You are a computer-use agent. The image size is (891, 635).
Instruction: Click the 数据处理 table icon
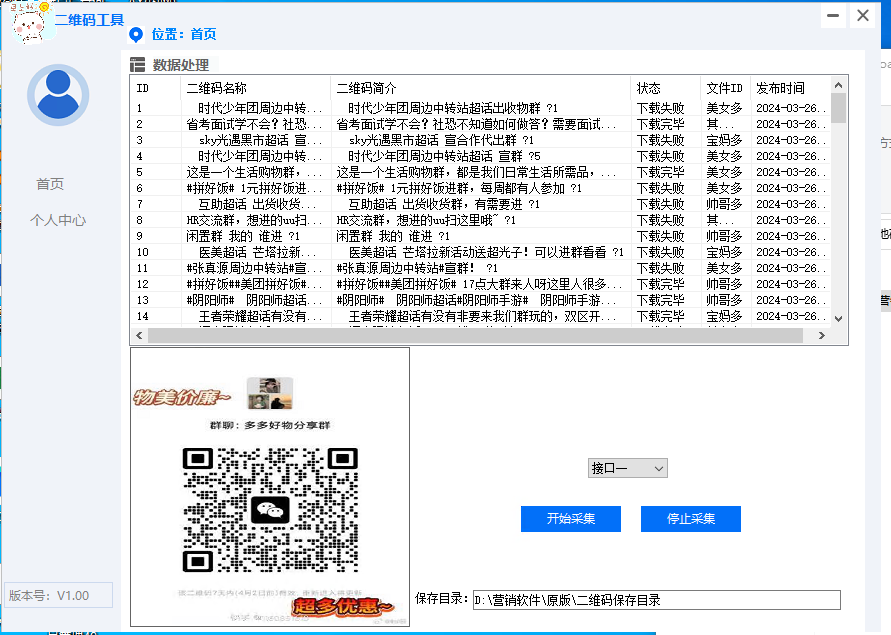click(138, 65)
